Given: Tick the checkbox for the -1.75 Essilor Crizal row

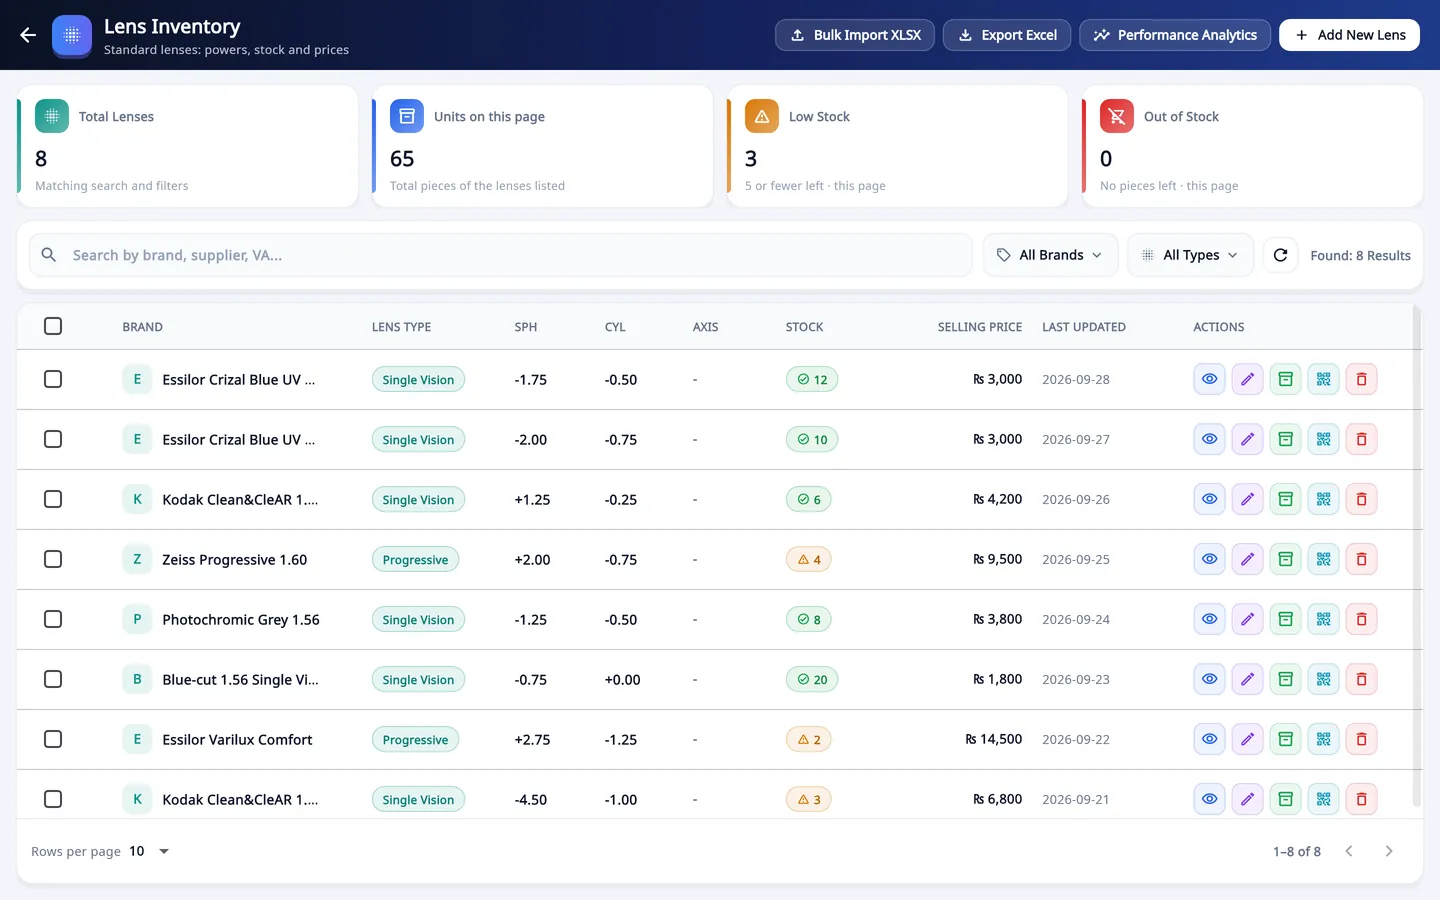Looking at the screenshot, I should click(53, 379).
